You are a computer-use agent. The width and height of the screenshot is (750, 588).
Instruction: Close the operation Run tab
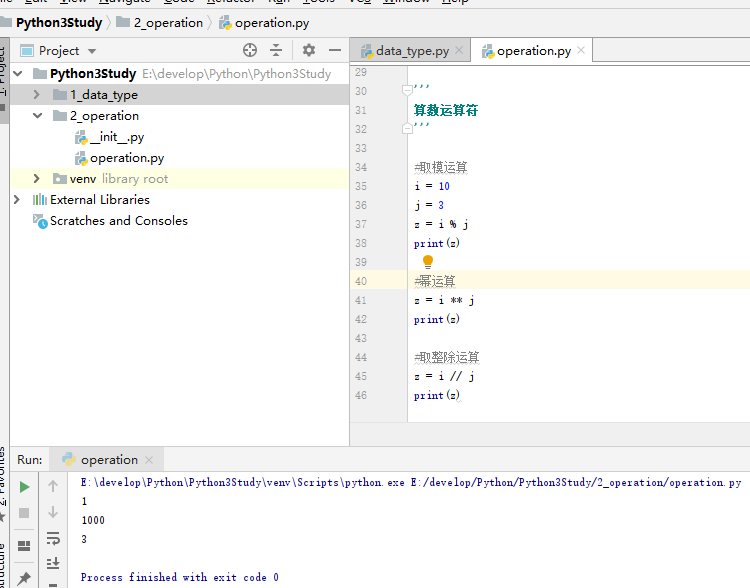click(149, 460)
